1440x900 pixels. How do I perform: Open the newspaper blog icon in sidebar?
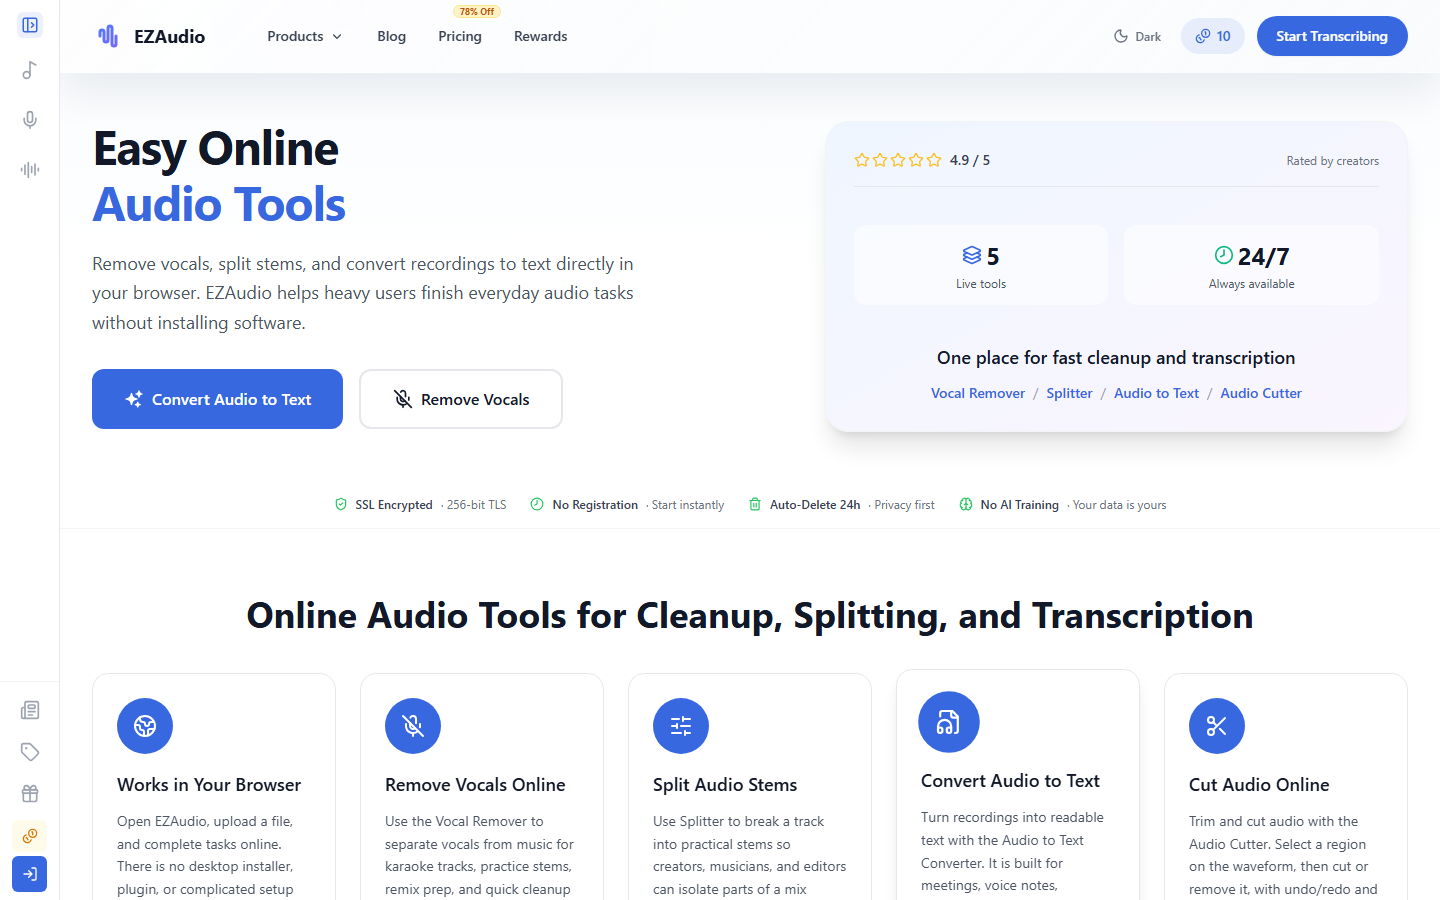click(30, 710)
